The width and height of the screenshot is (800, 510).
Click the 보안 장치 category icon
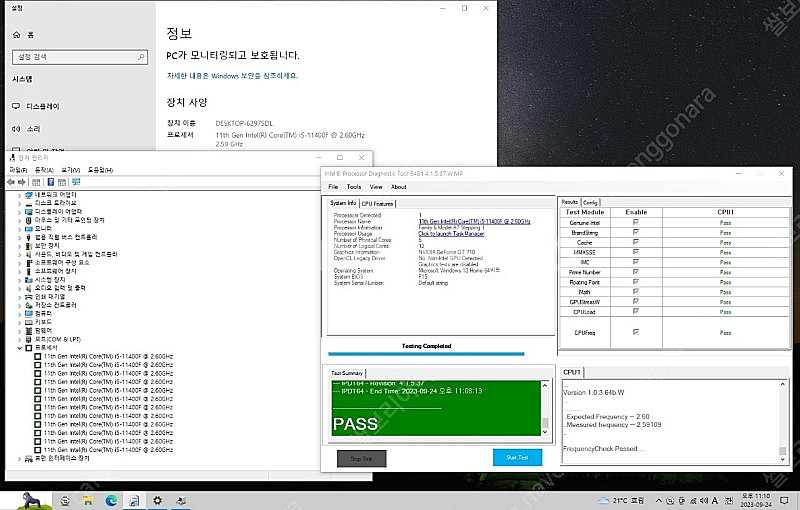click(29, 246)
